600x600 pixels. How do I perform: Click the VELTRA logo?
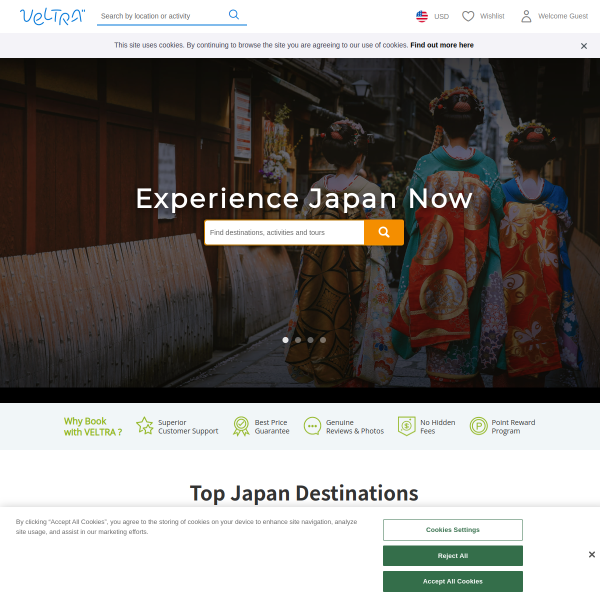click(52, 16)
